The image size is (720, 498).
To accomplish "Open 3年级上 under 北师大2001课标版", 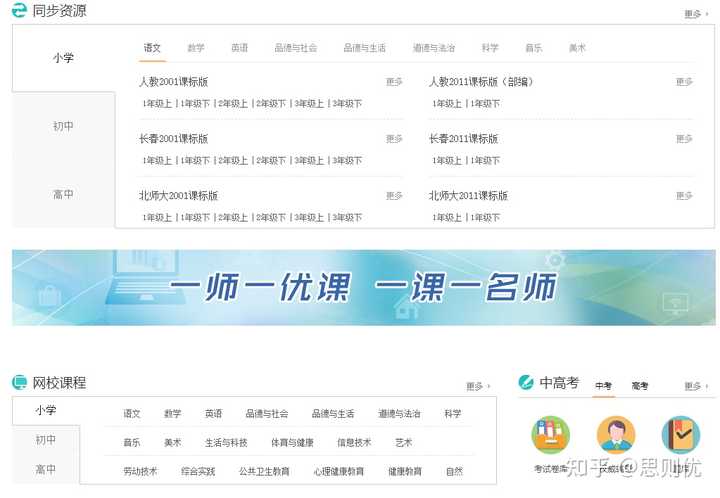I will (x=309, y=218).
